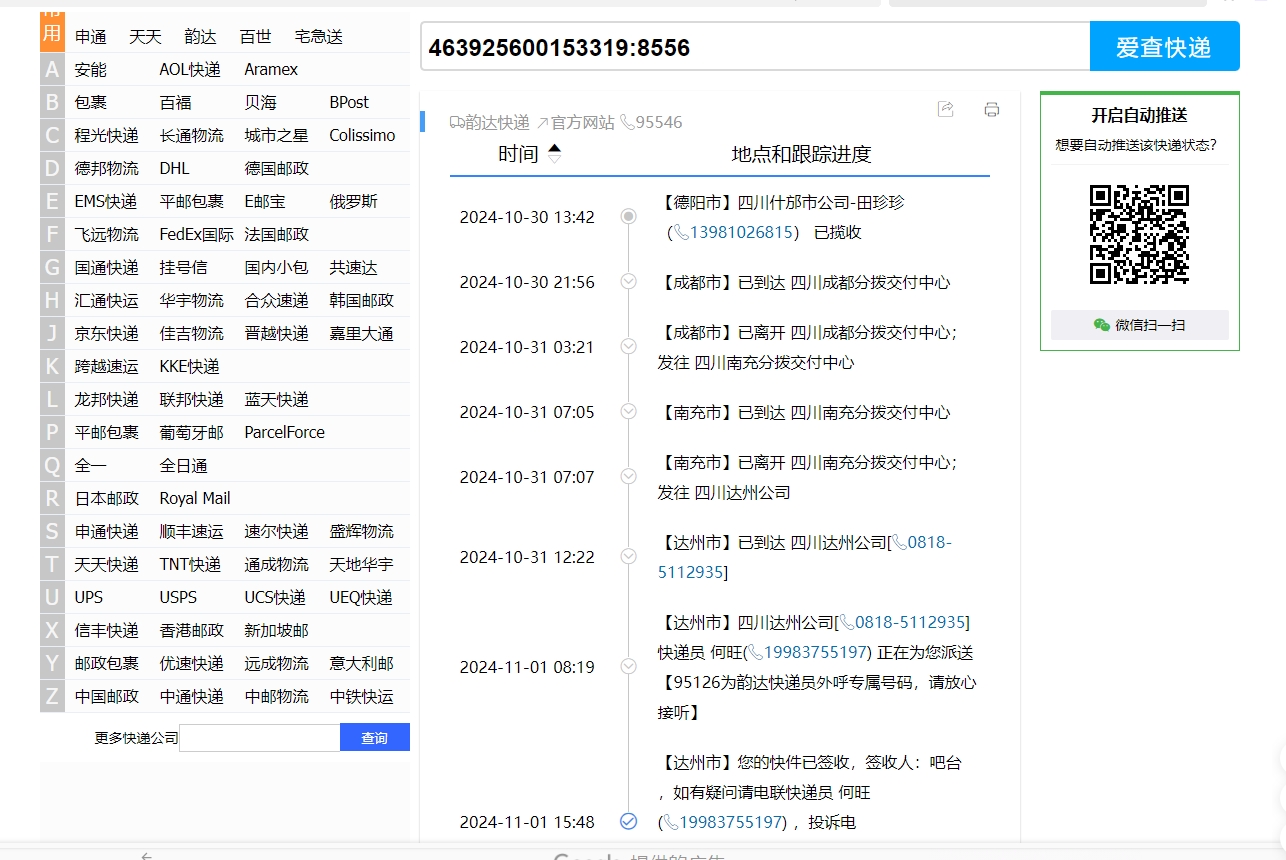Click the blue 查询 button
This screenshot has width=1286, height=860.
[x=374, y=738]
